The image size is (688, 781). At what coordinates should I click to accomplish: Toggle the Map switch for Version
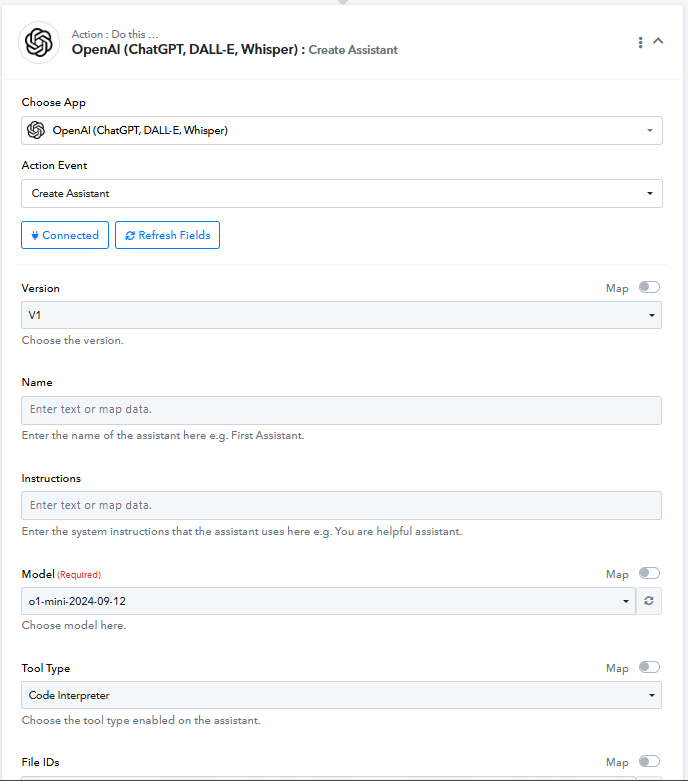tap(649, 287)
